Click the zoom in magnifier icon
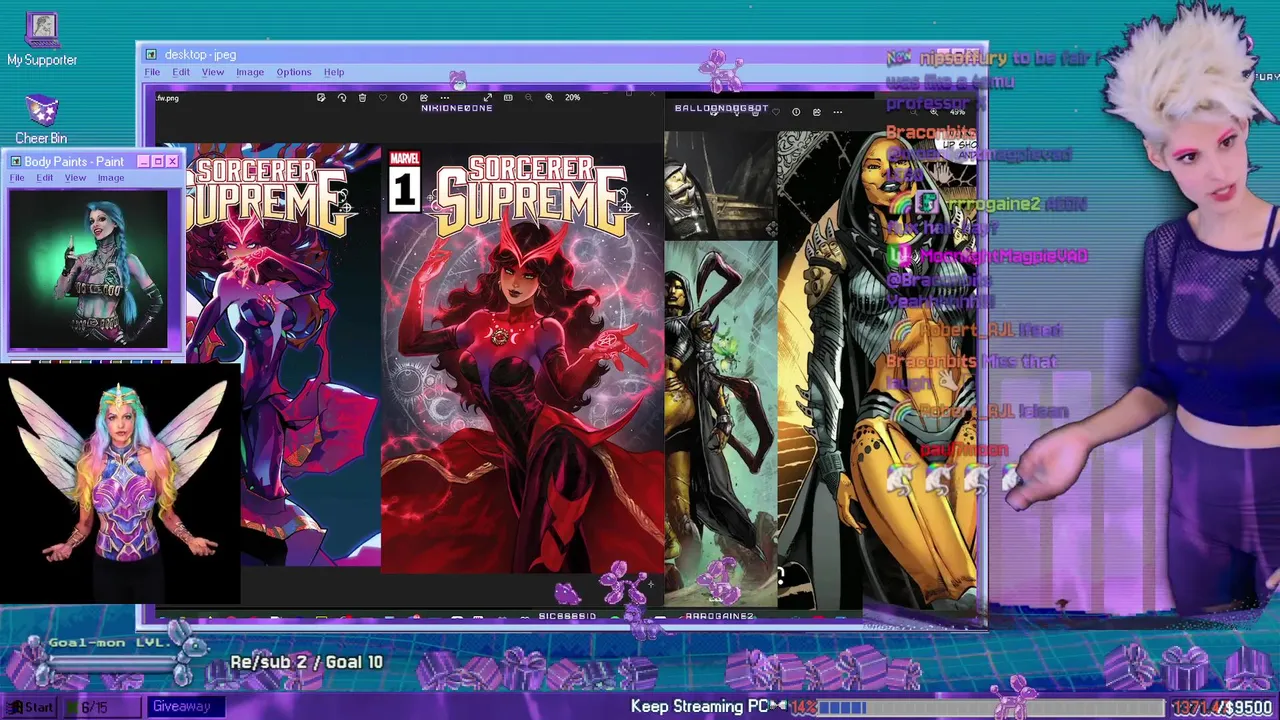The height and width of the screenshot is (720, 1280). pos(549,97)
